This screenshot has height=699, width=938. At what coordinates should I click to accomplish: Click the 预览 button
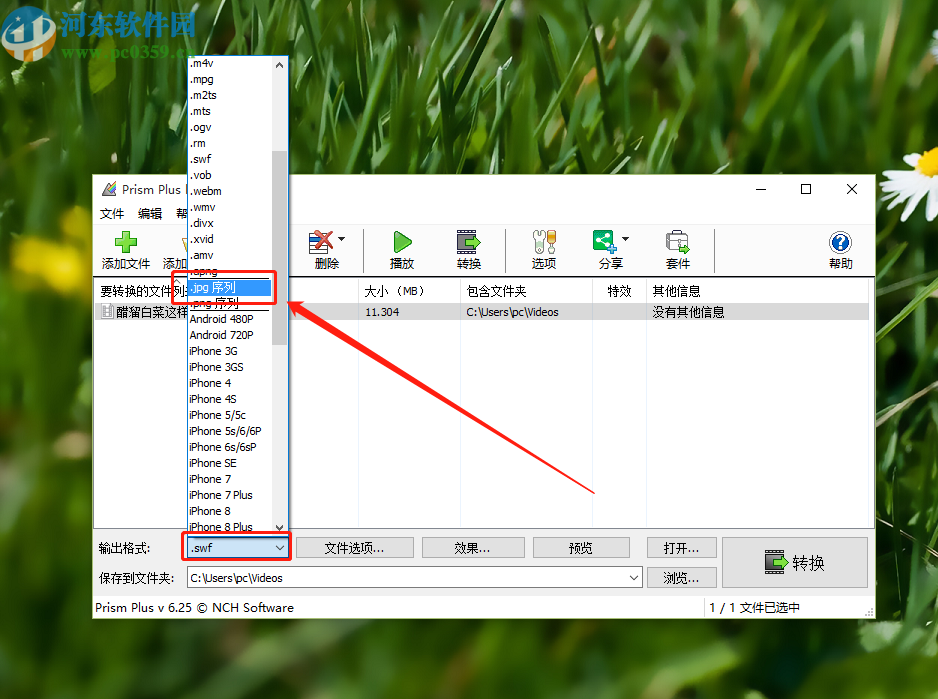[581, 548]
